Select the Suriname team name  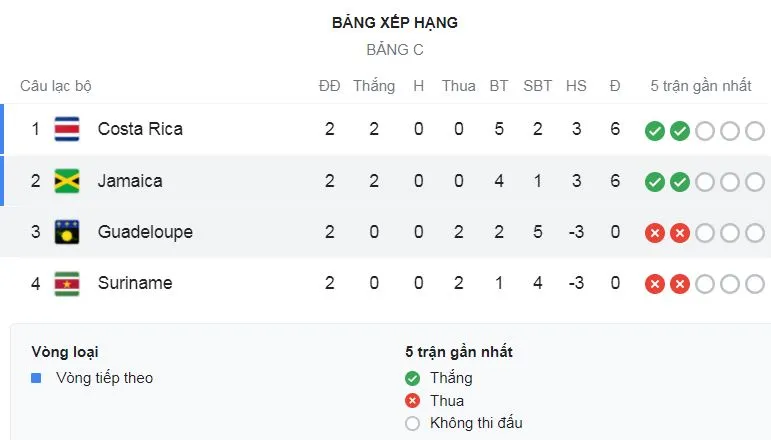click(135, 283)
